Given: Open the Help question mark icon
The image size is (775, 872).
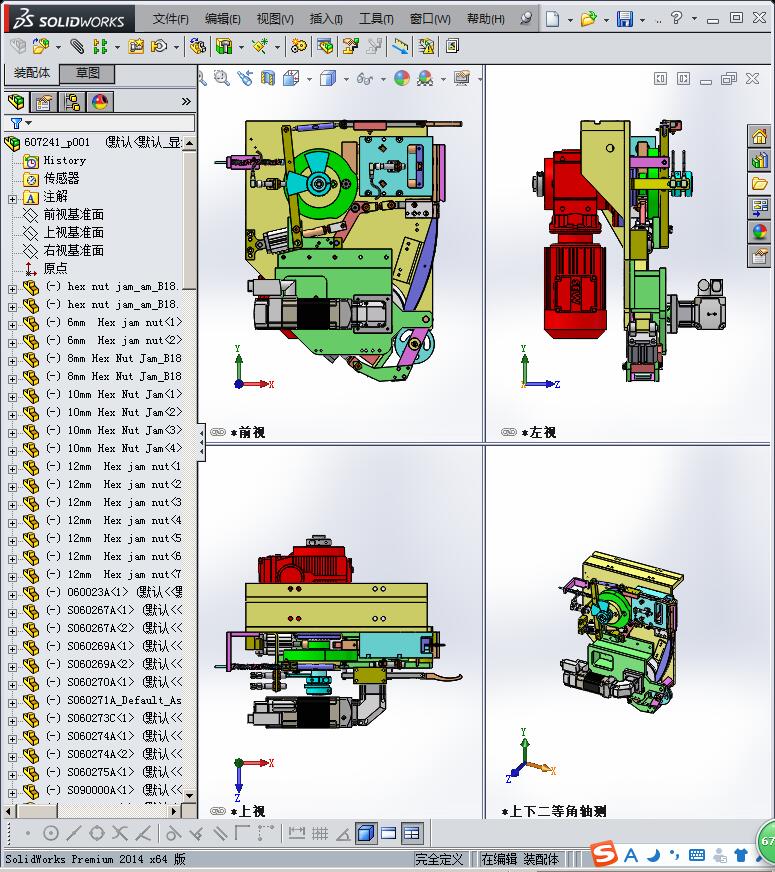Looking at the screenshot, I should pos(676,18).
